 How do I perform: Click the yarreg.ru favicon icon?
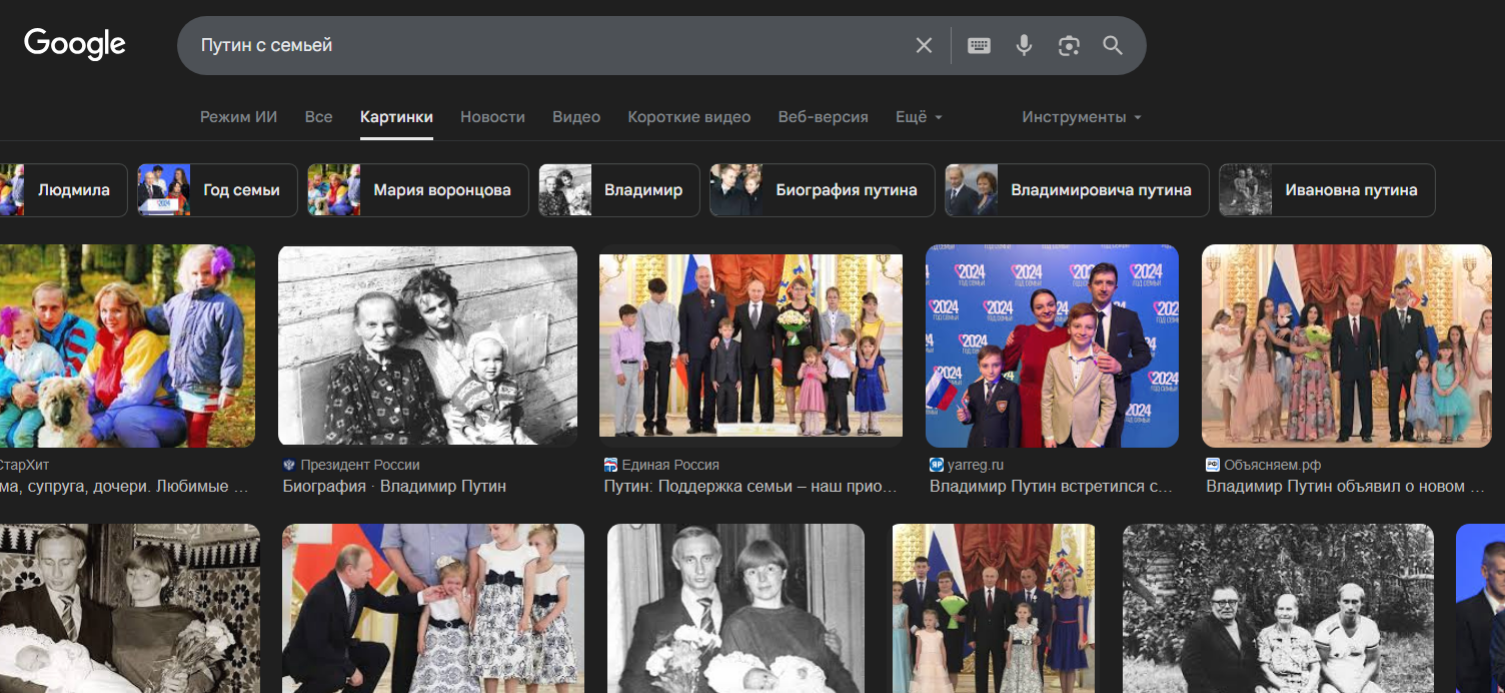pyautogui.click(x=937, y=465)
